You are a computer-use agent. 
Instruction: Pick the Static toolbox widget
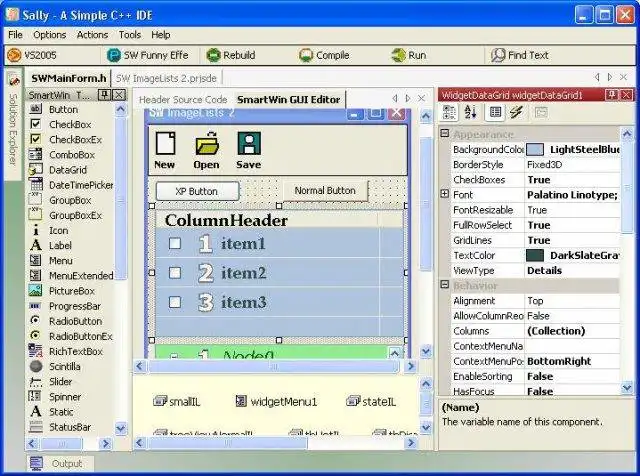61,411
